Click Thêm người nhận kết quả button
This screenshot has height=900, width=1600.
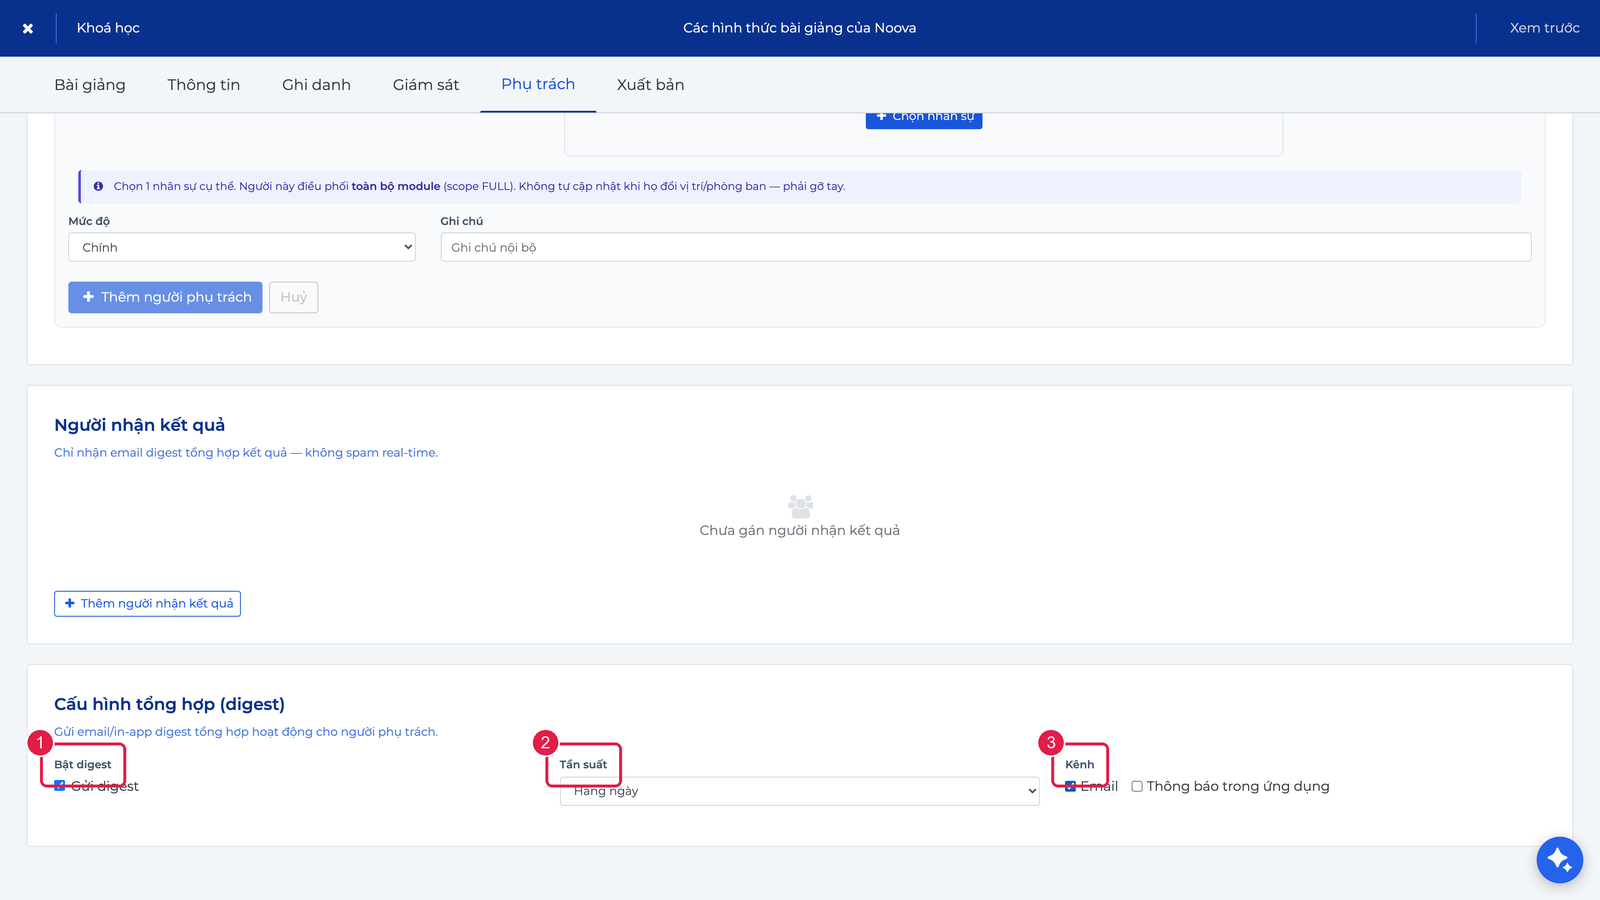[x=147, y=604]
